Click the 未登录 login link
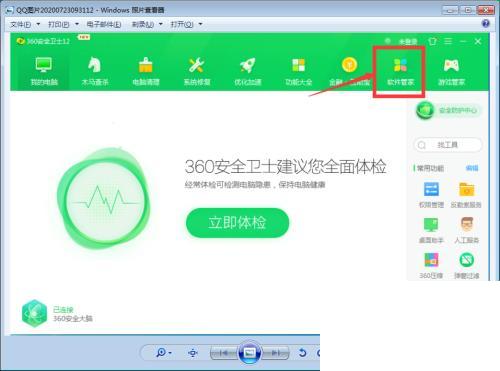 coord(408,42)
